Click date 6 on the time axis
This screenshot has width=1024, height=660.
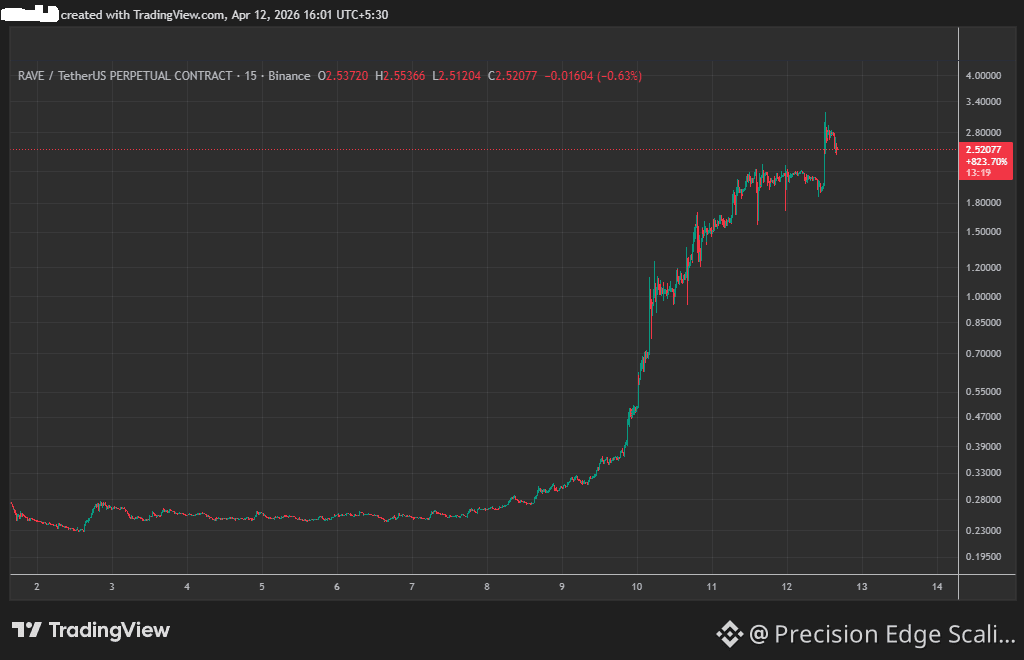[x=337, y=587]
